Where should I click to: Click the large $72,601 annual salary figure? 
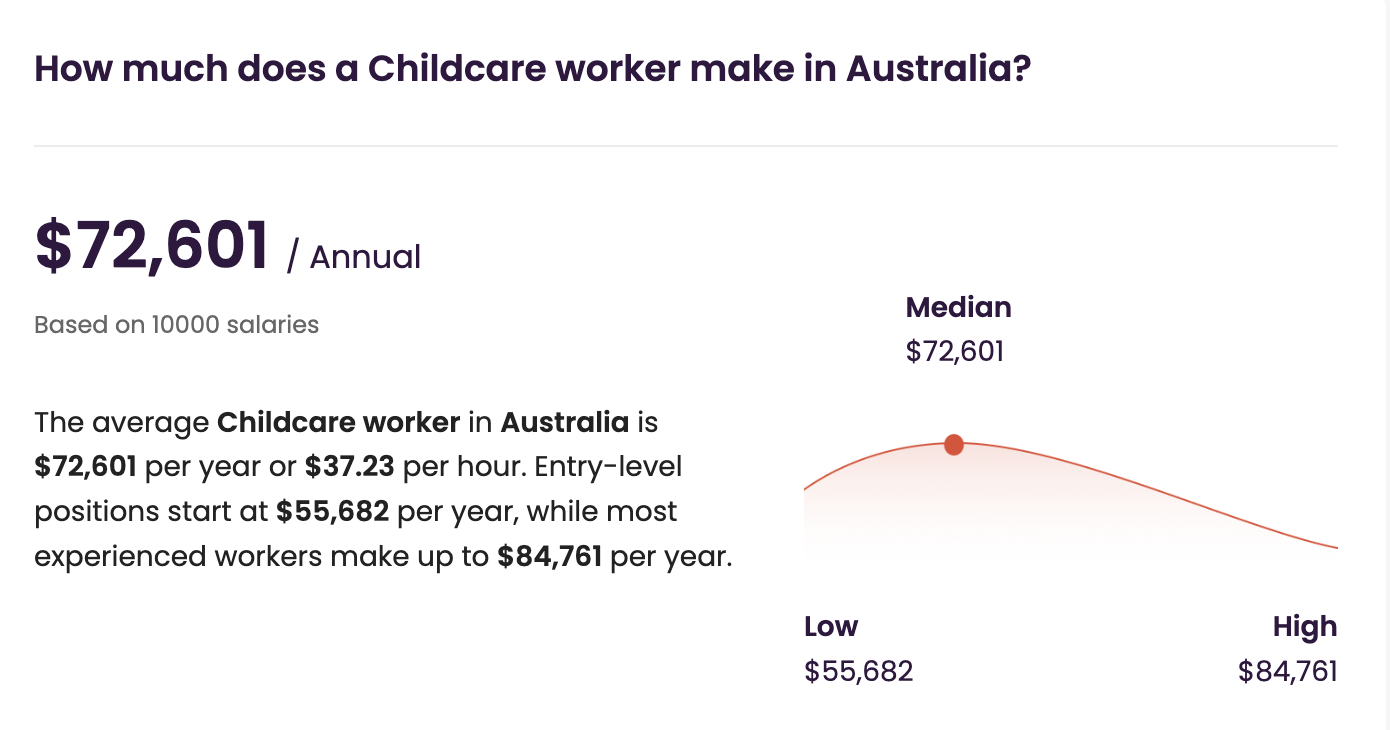pyautogui.click(x=152, y=245)
